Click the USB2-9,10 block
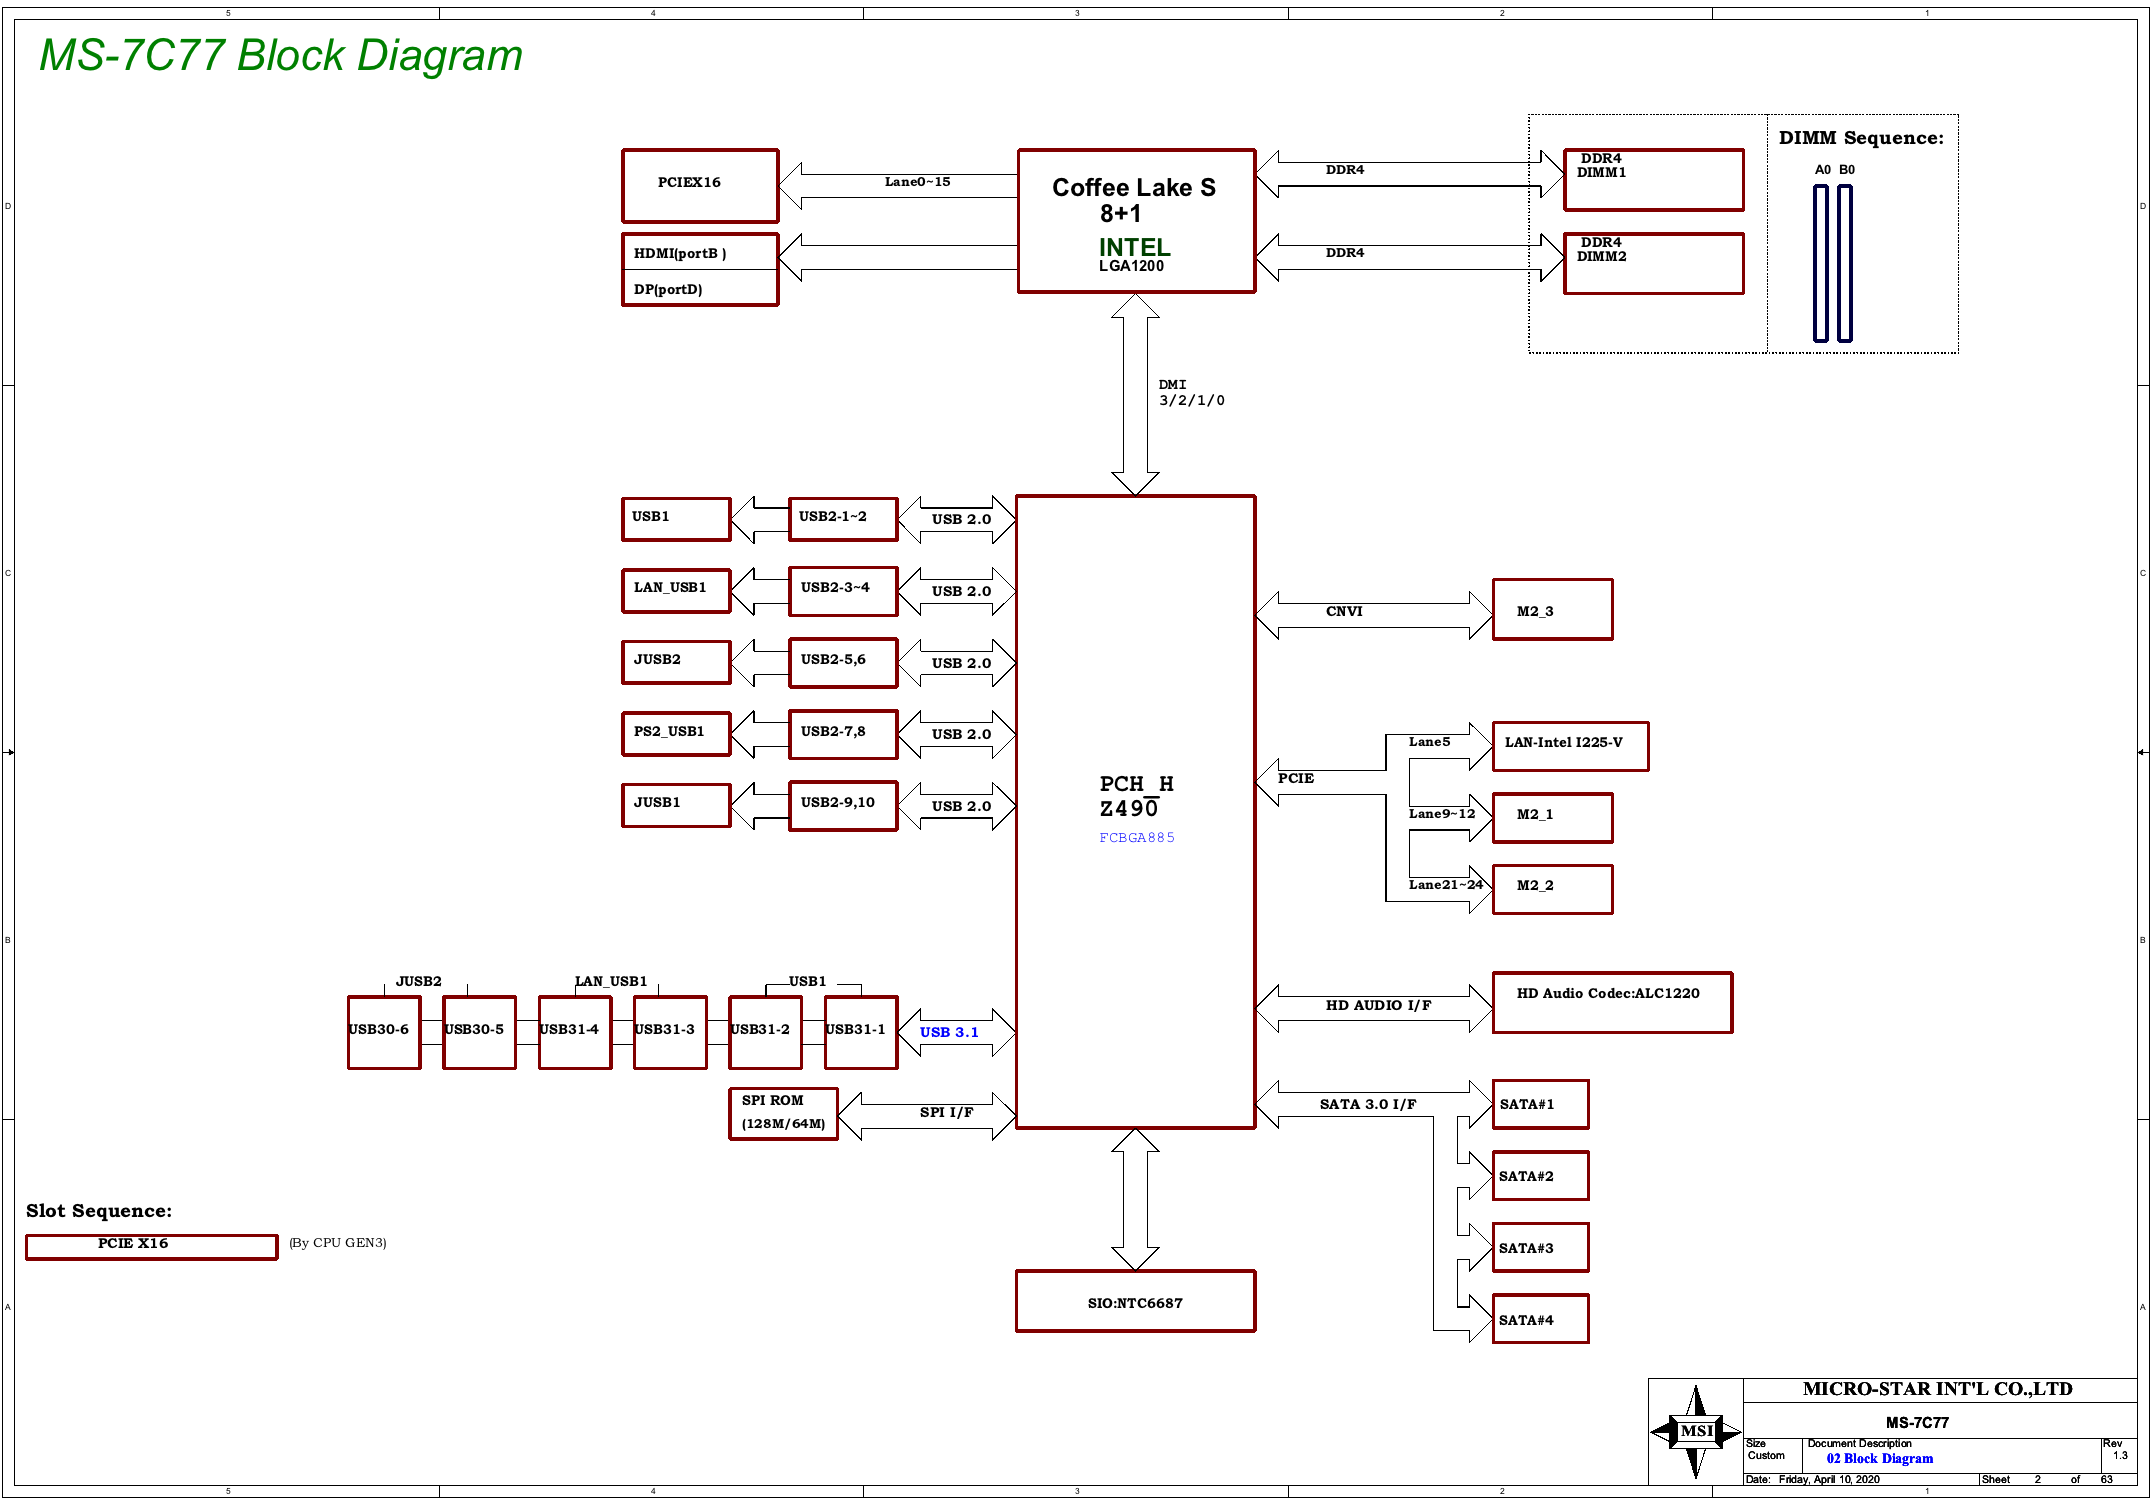This screenshot has height=1503, width=2153. [x=843, y=806]
